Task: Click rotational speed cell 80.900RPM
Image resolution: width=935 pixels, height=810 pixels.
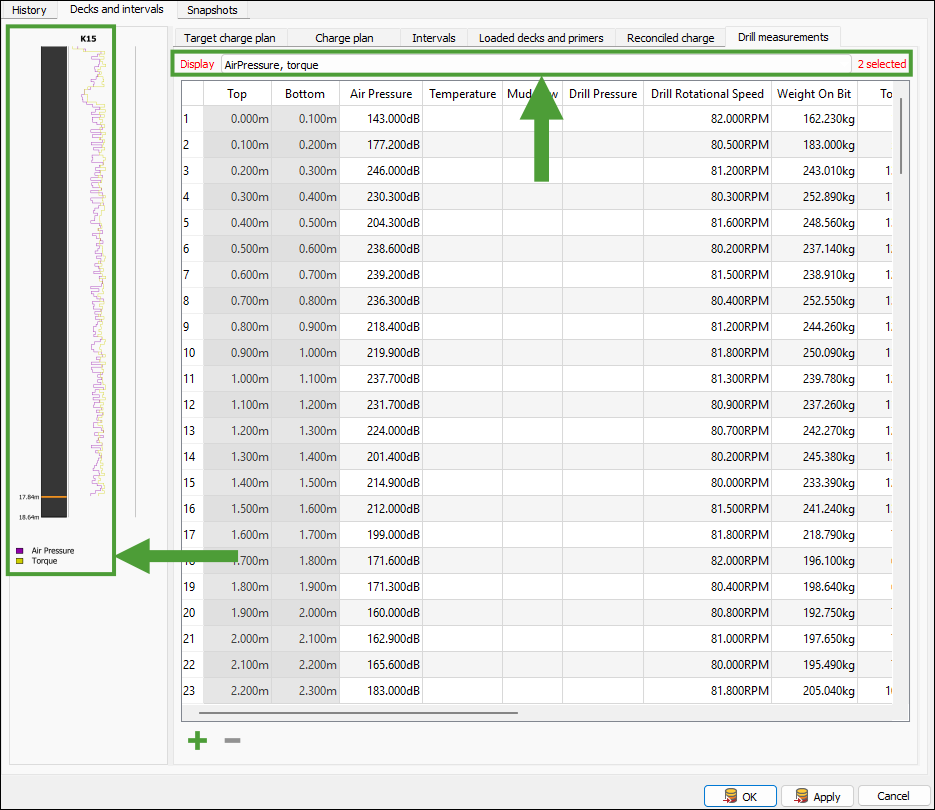Action: [x=707, y=404]
